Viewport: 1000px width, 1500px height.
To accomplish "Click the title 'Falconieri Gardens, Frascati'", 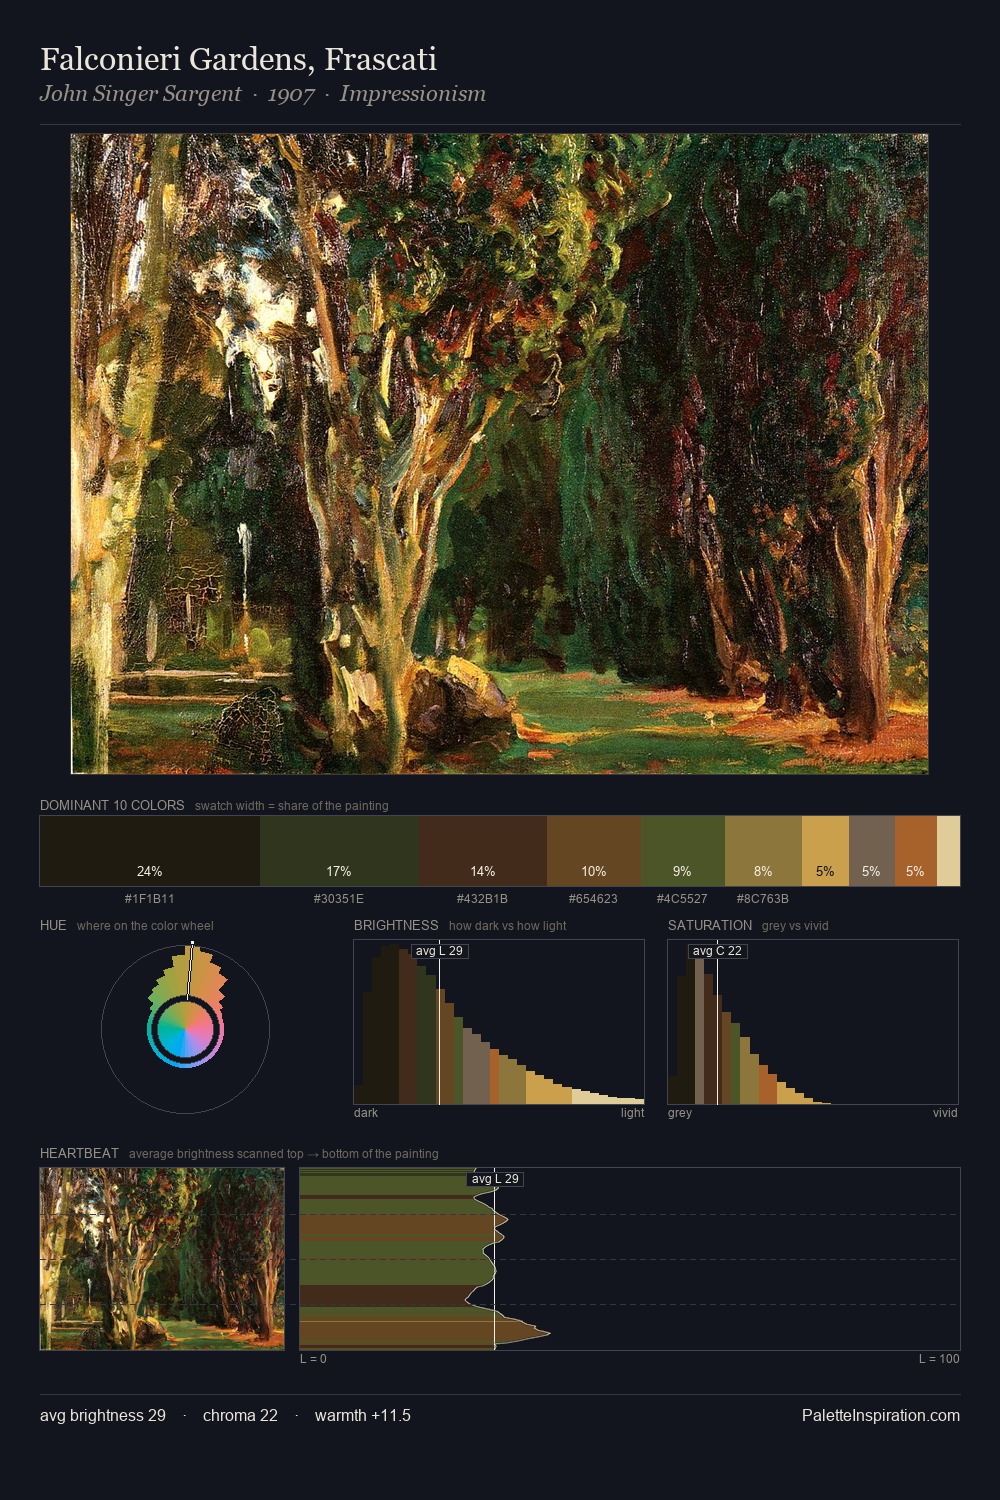I will pyautogui.click(x=238, y=59).
